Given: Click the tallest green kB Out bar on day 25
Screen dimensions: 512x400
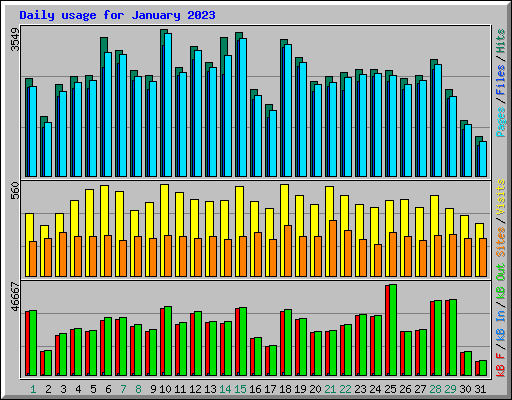Looking at the screenshot, I should [x=393, y=330].
